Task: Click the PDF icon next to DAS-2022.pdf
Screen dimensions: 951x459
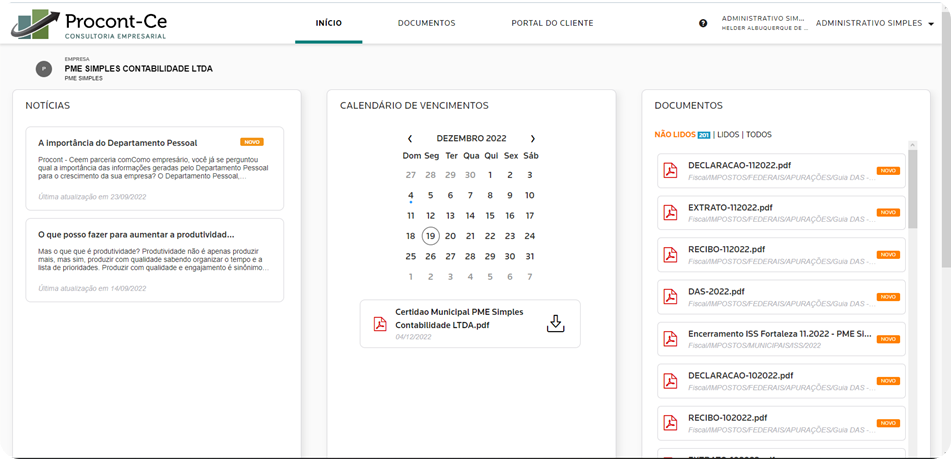Action: tap(670, 296)
